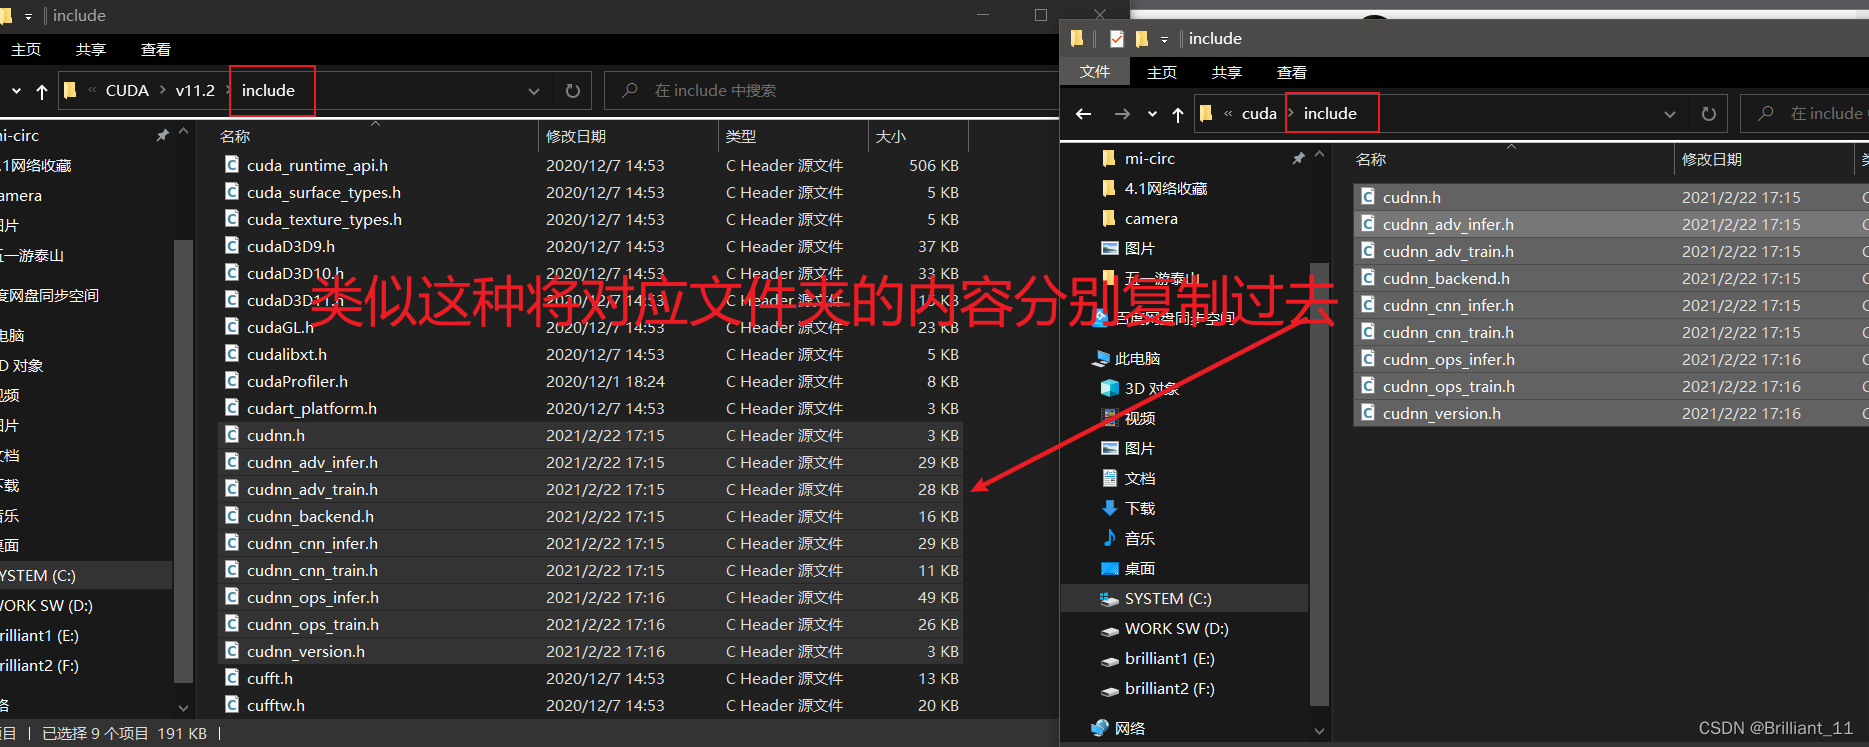This screenshot has height=747, width=1869.
Task: Open recent locations dropdown in left window
Action: (x=16, y=91)
